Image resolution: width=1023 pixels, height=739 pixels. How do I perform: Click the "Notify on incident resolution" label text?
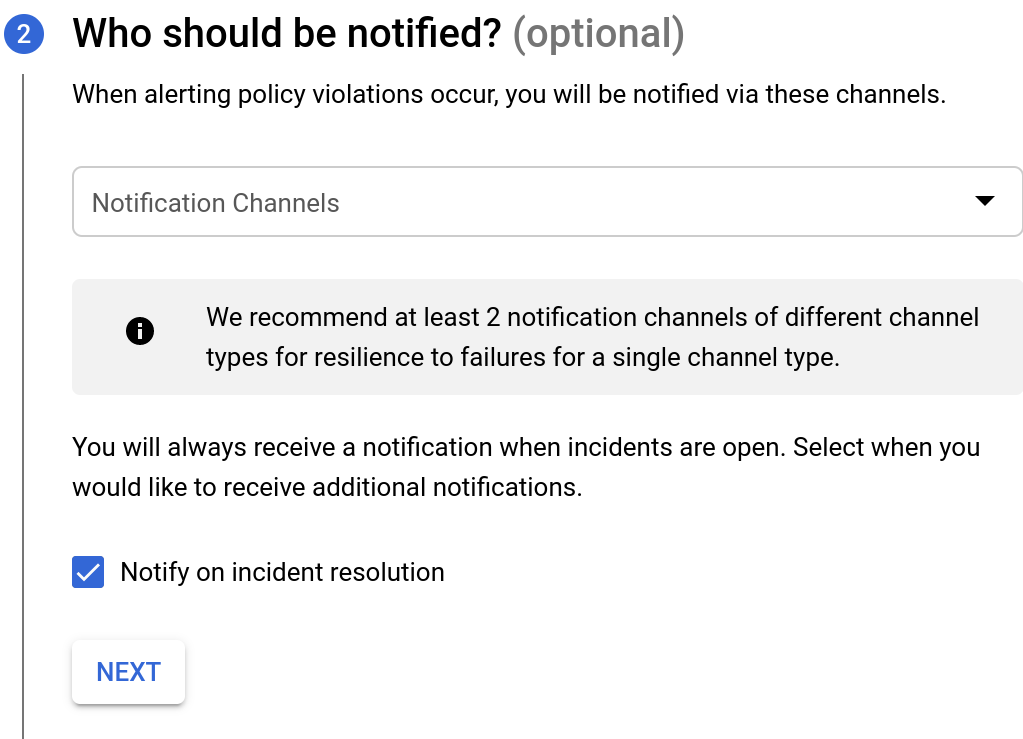click(x=282, y=572)
